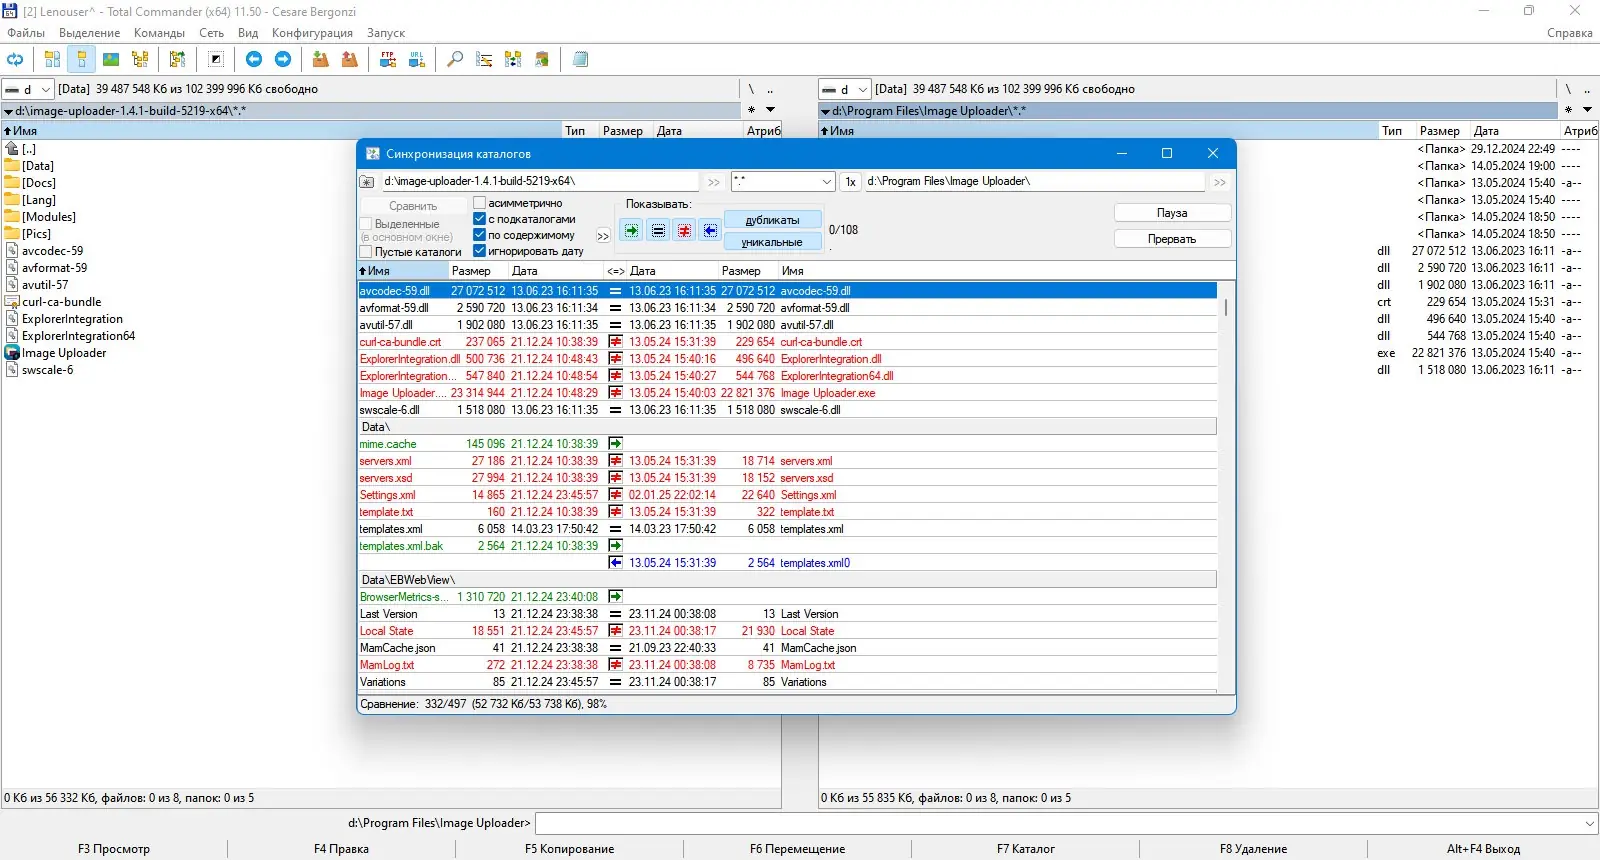The height and width of the screenshot is (860, 1600).
Task: Click the synchronize directories toolbar icon
Action: [513, 60]
